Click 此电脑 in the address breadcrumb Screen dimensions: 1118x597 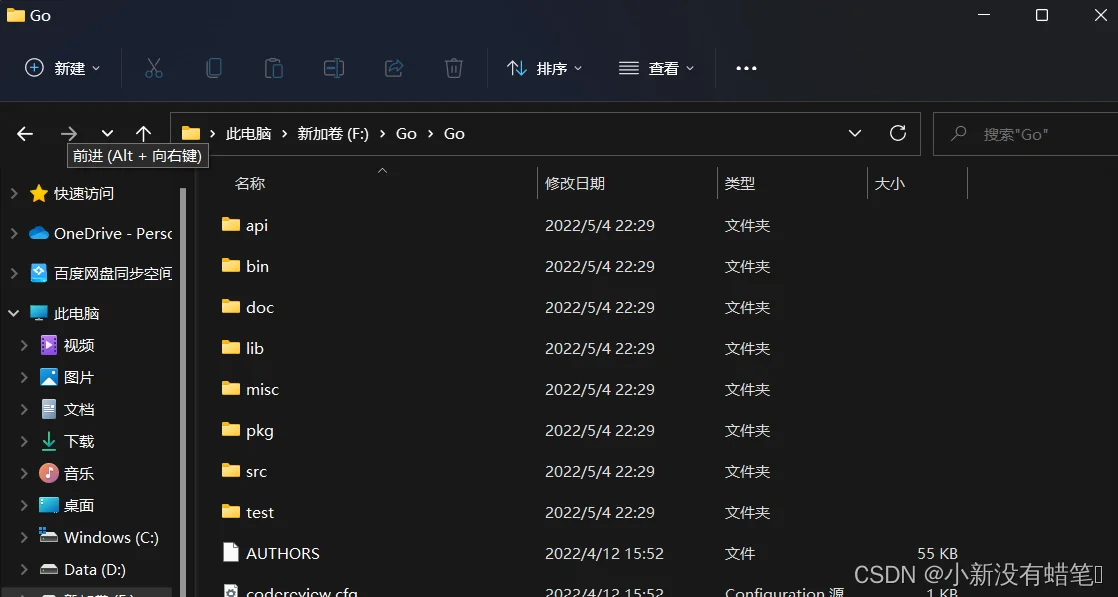click(x=248, y=133)
